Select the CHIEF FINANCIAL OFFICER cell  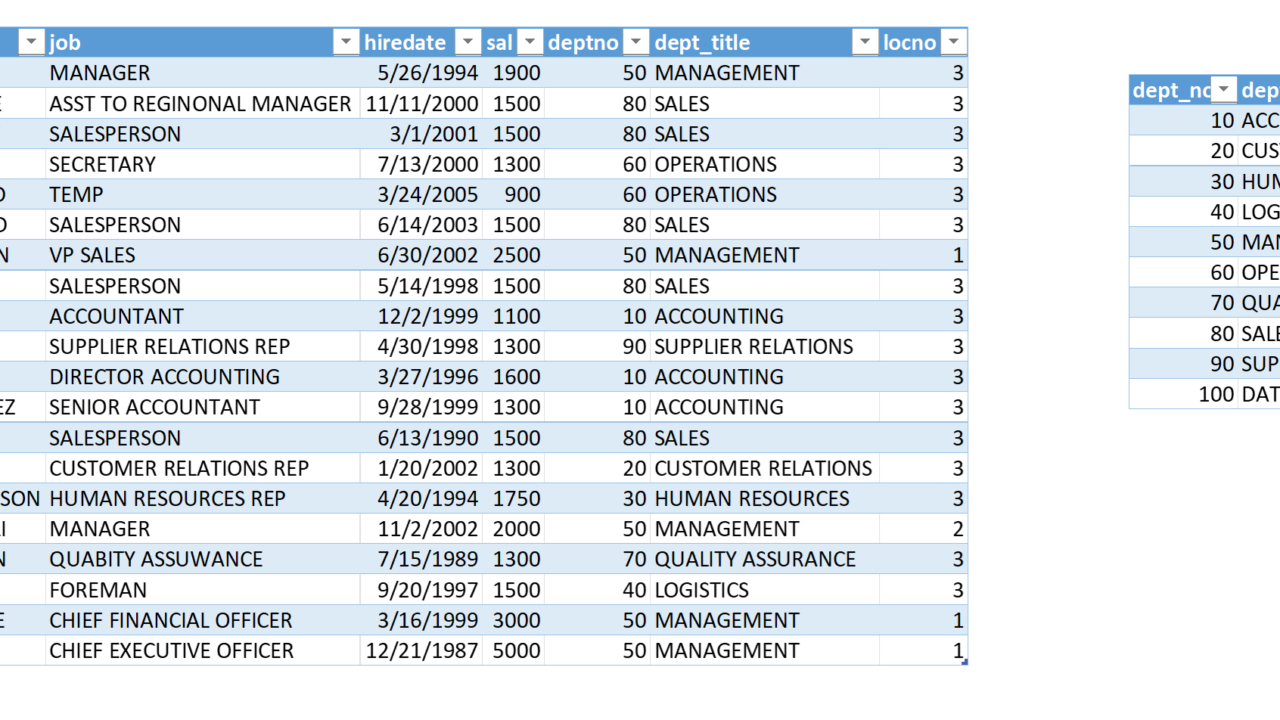[x=203, y=620]
